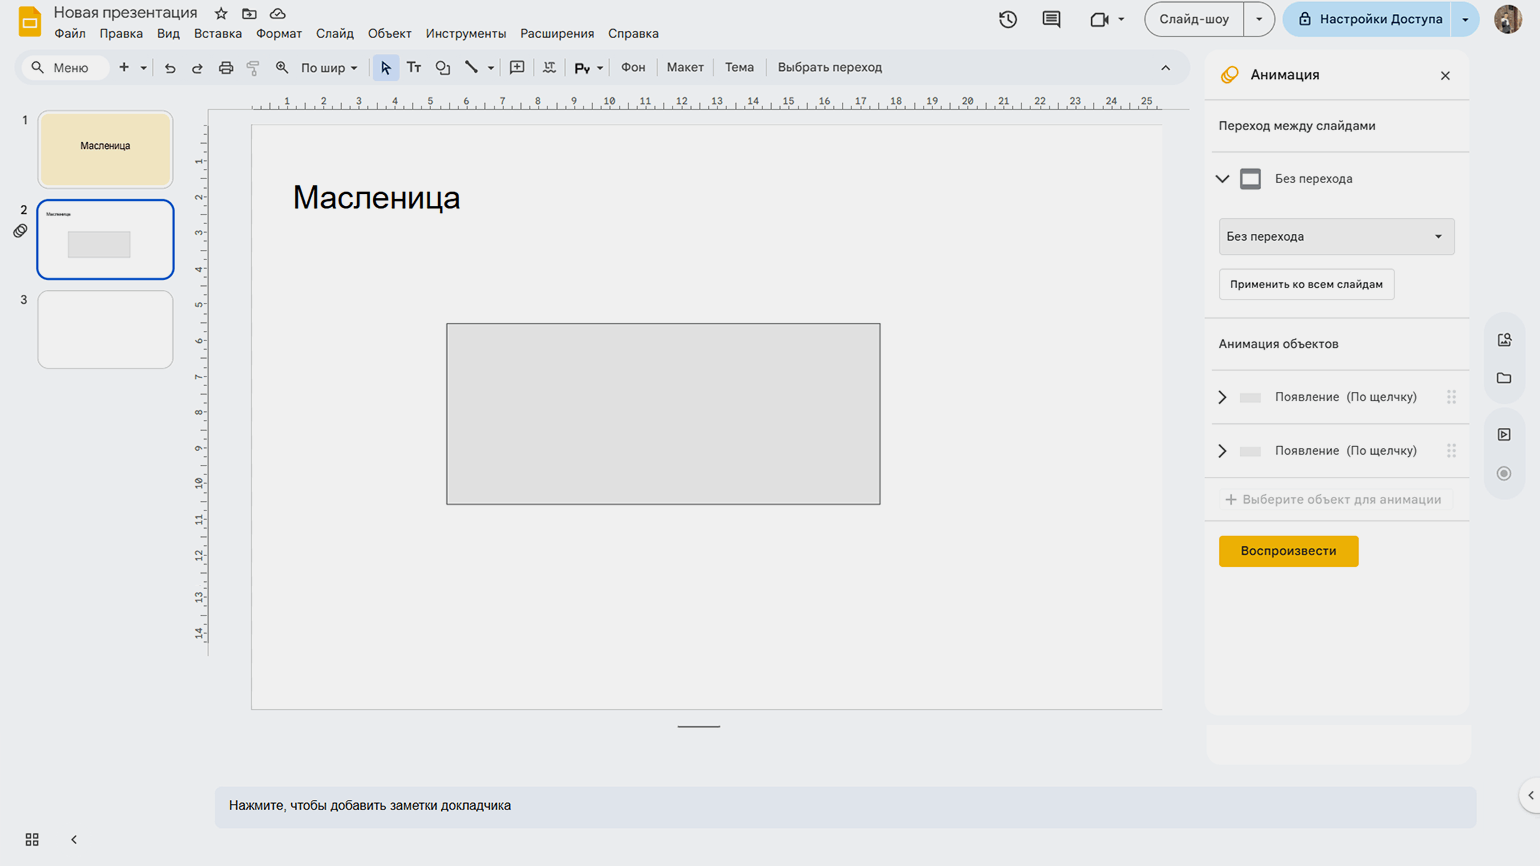Open the 'Расширения' menu
The width and height of the screenshot is (1540, 866).
tap(557, 34)
